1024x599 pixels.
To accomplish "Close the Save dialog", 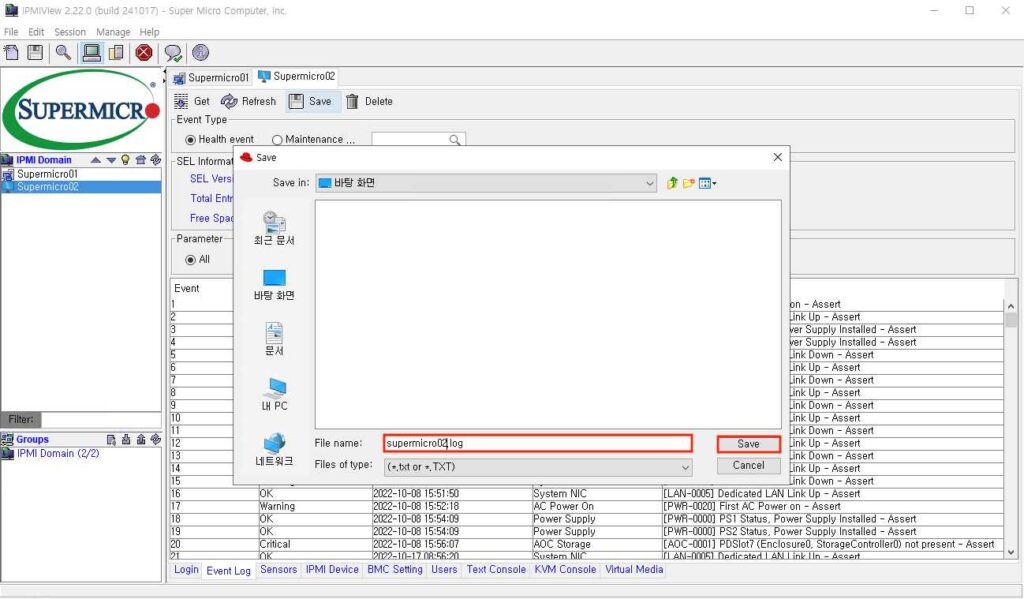I will tap(777, 157).
